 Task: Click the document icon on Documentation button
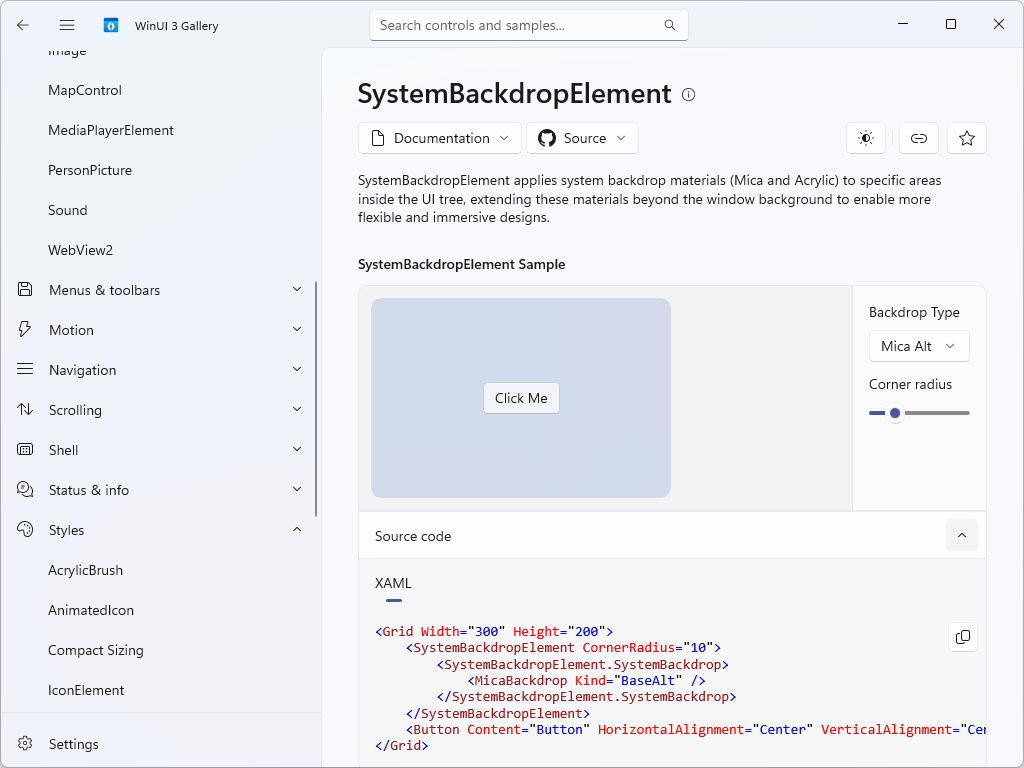(x=377, y=138)
